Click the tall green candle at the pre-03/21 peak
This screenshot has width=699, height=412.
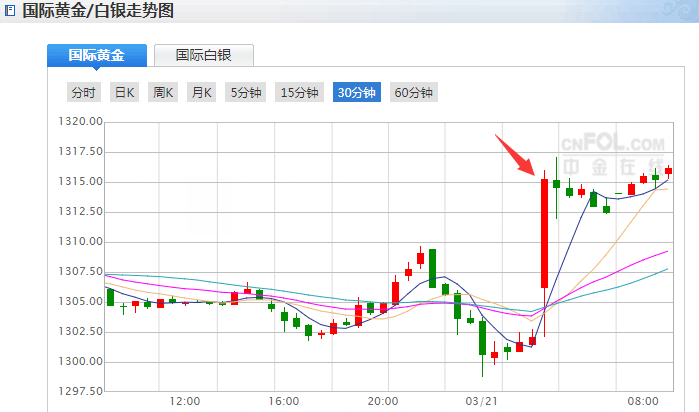point(432,268)
